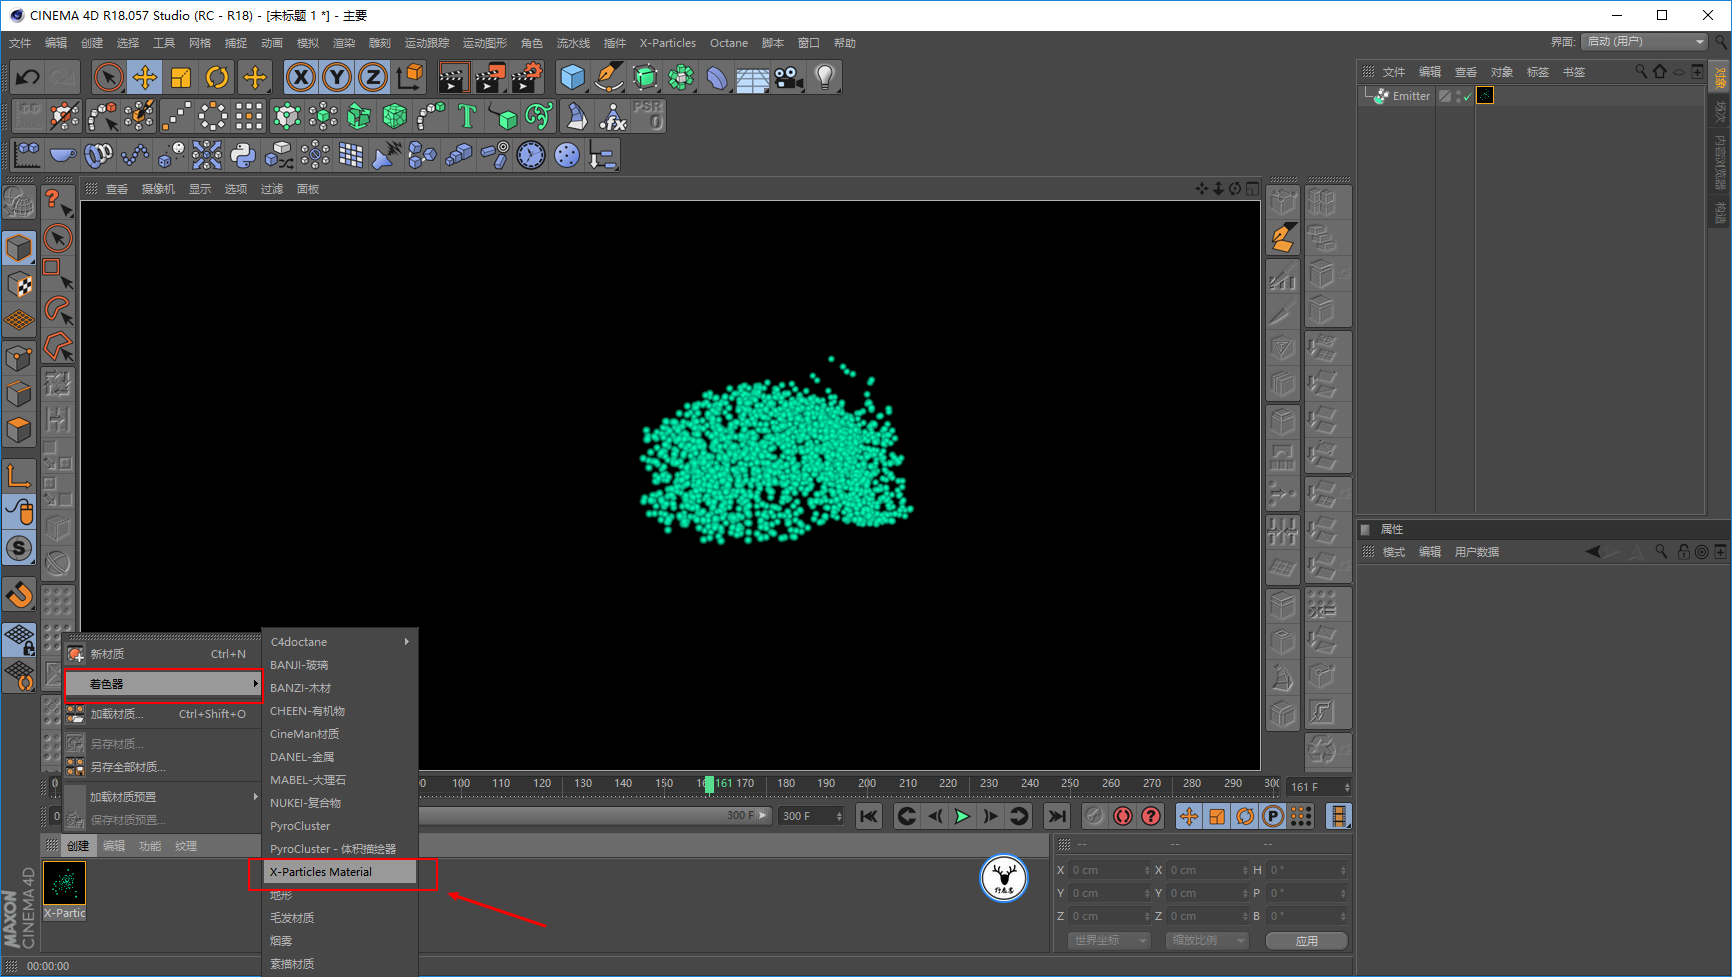Jump to the end of animation
Screen dimensions: 1732x977
pos(1056,816)
